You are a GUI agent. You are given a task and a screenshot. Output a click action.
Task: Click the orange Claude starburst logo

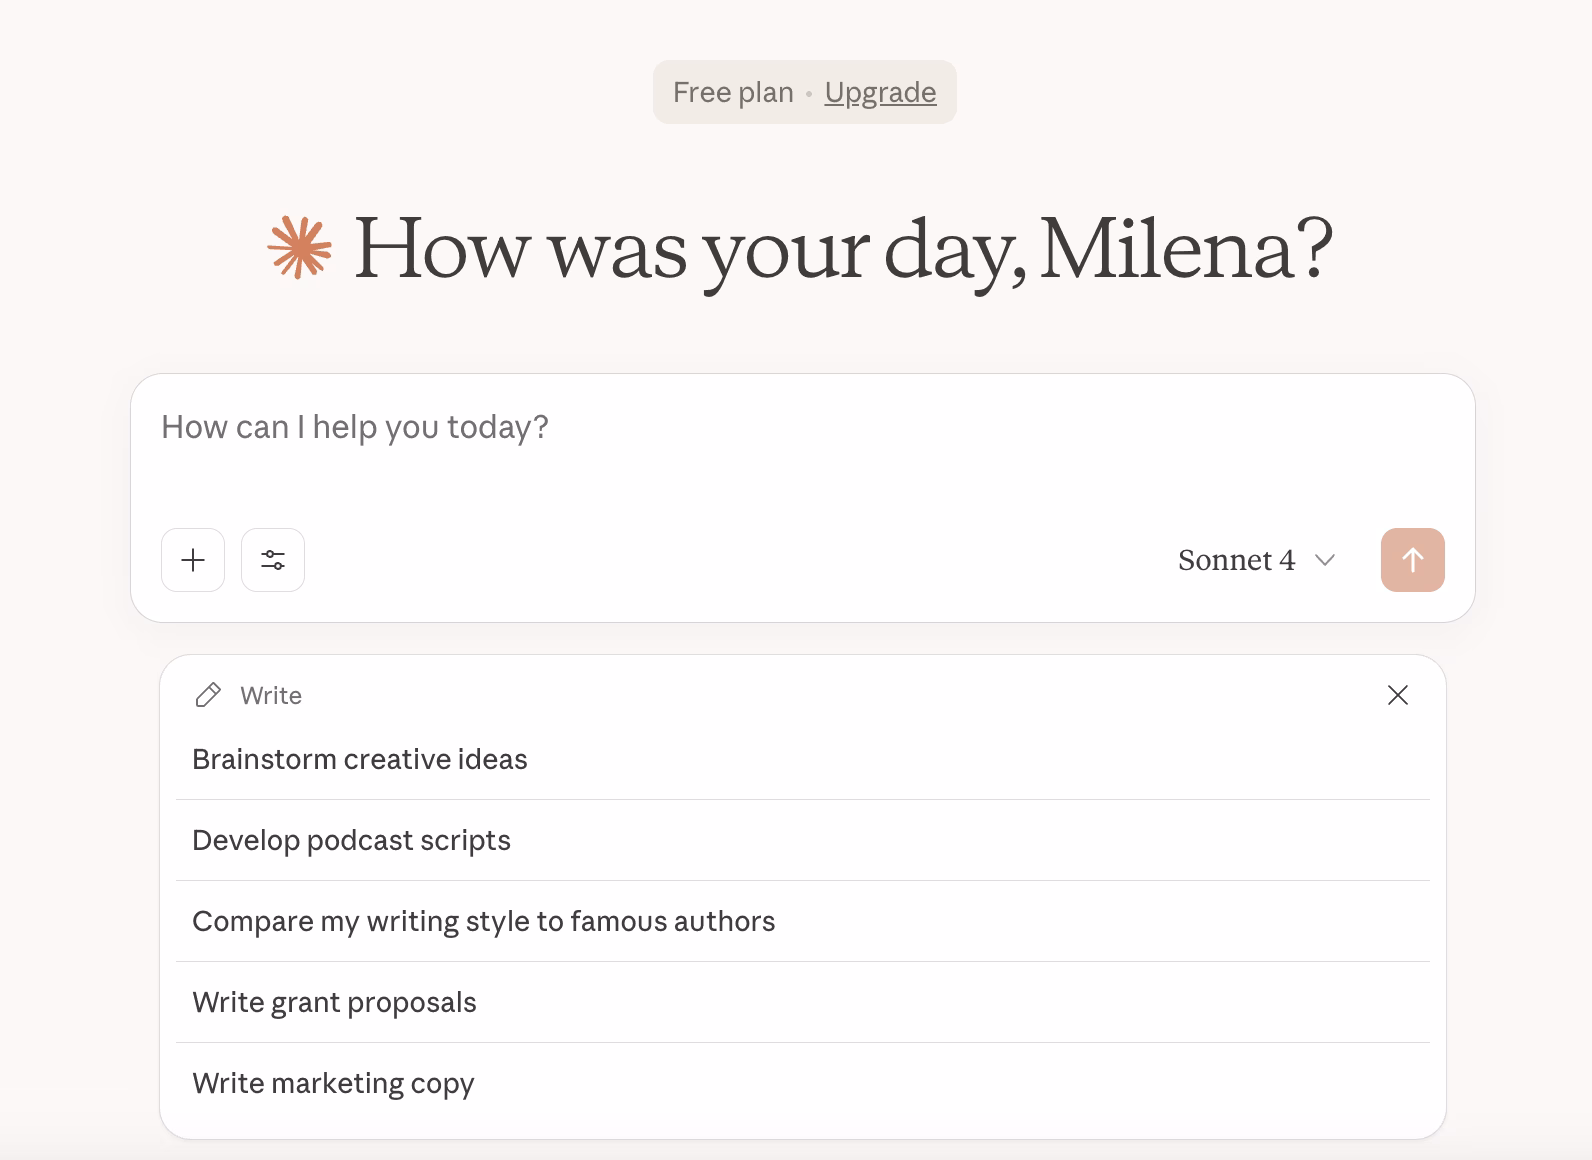click(x=299, y=247)
